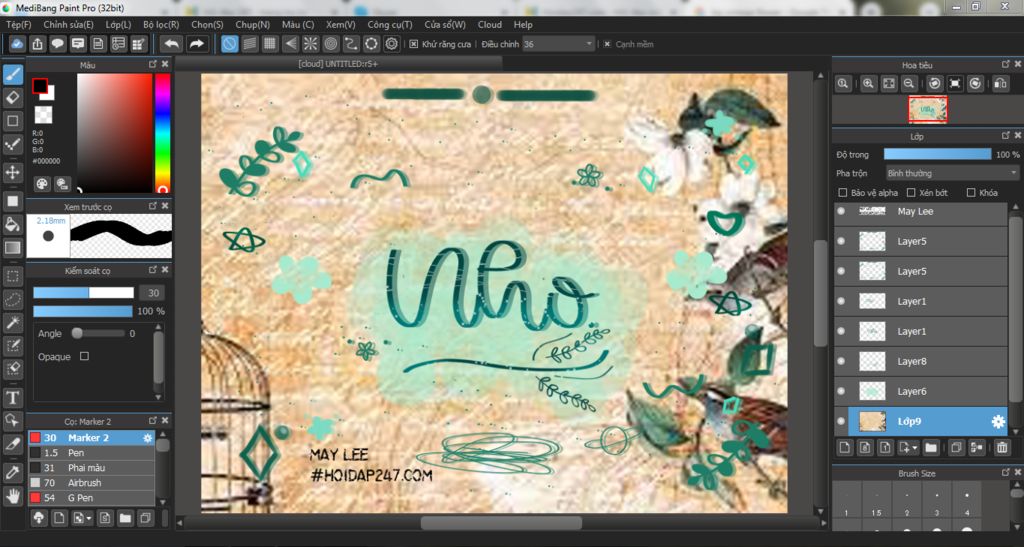Open Lớp9 layer settings gear
This screenshot has width=1024, height=547.
tap(998, 422)
